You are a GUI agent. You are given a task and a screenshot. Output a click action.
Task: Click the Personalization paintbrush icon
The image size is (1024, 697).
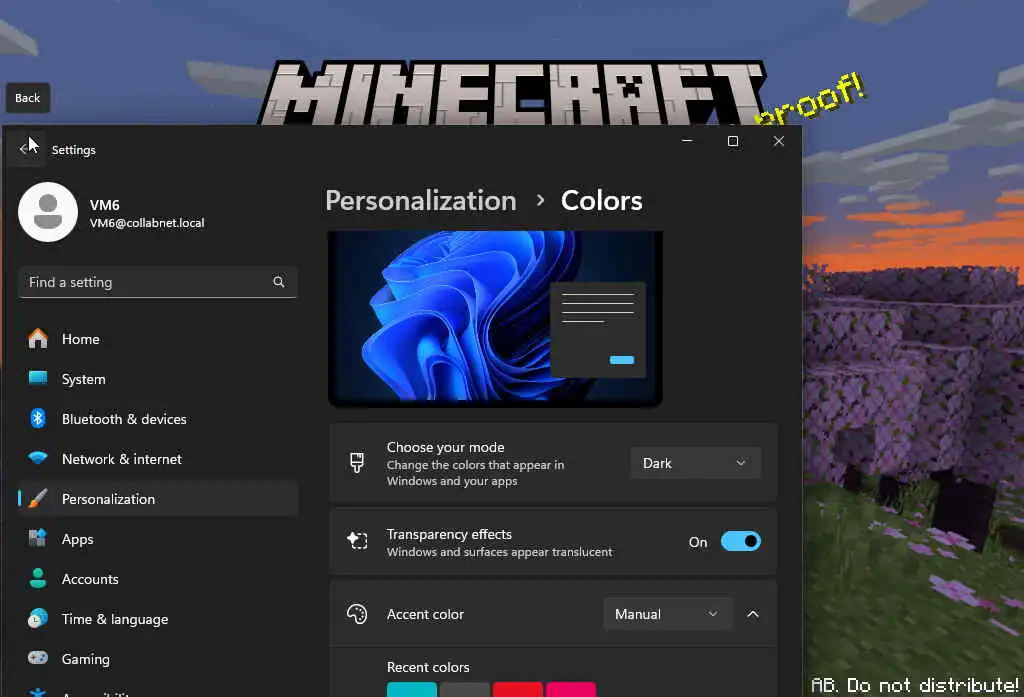(38, 498)
